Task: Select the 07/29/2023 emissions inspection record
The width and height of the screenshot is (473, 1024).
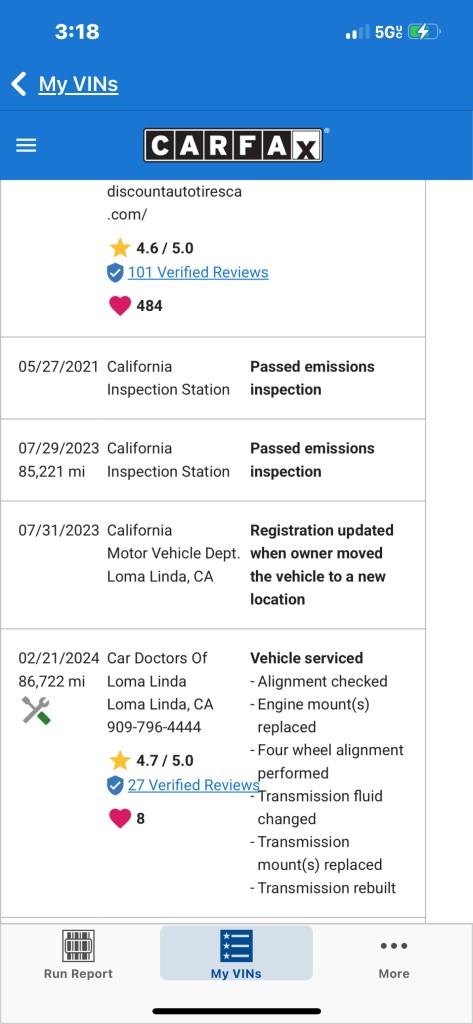Action: 212,460
